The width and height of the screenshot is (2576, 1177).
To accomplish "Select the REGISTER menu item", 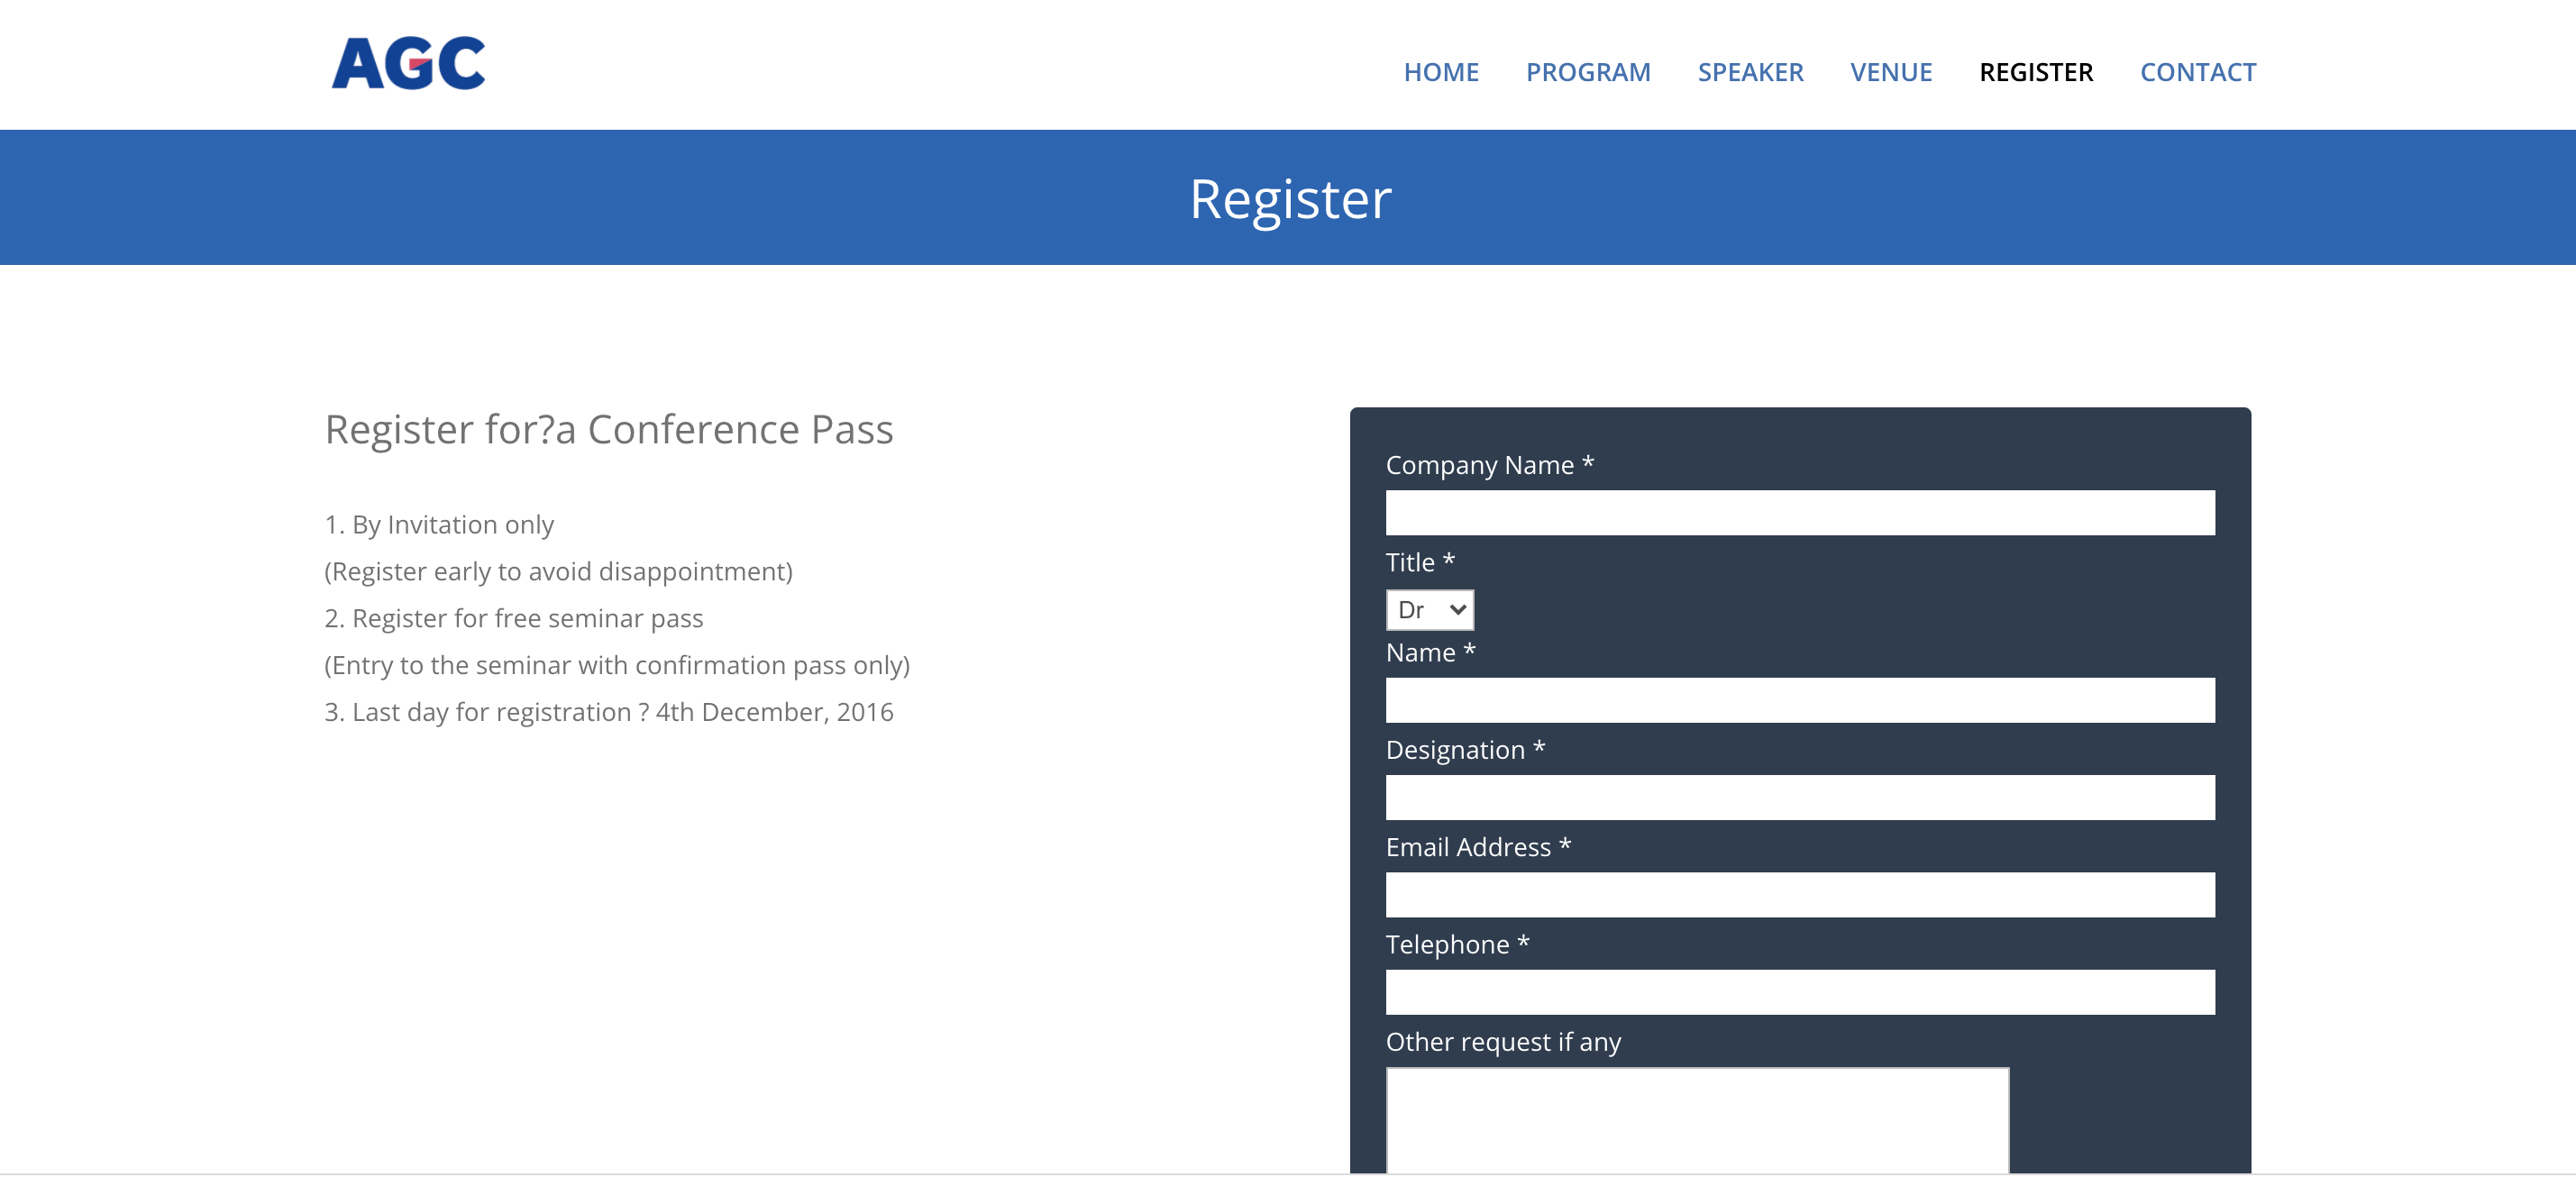I will 2036,72.
